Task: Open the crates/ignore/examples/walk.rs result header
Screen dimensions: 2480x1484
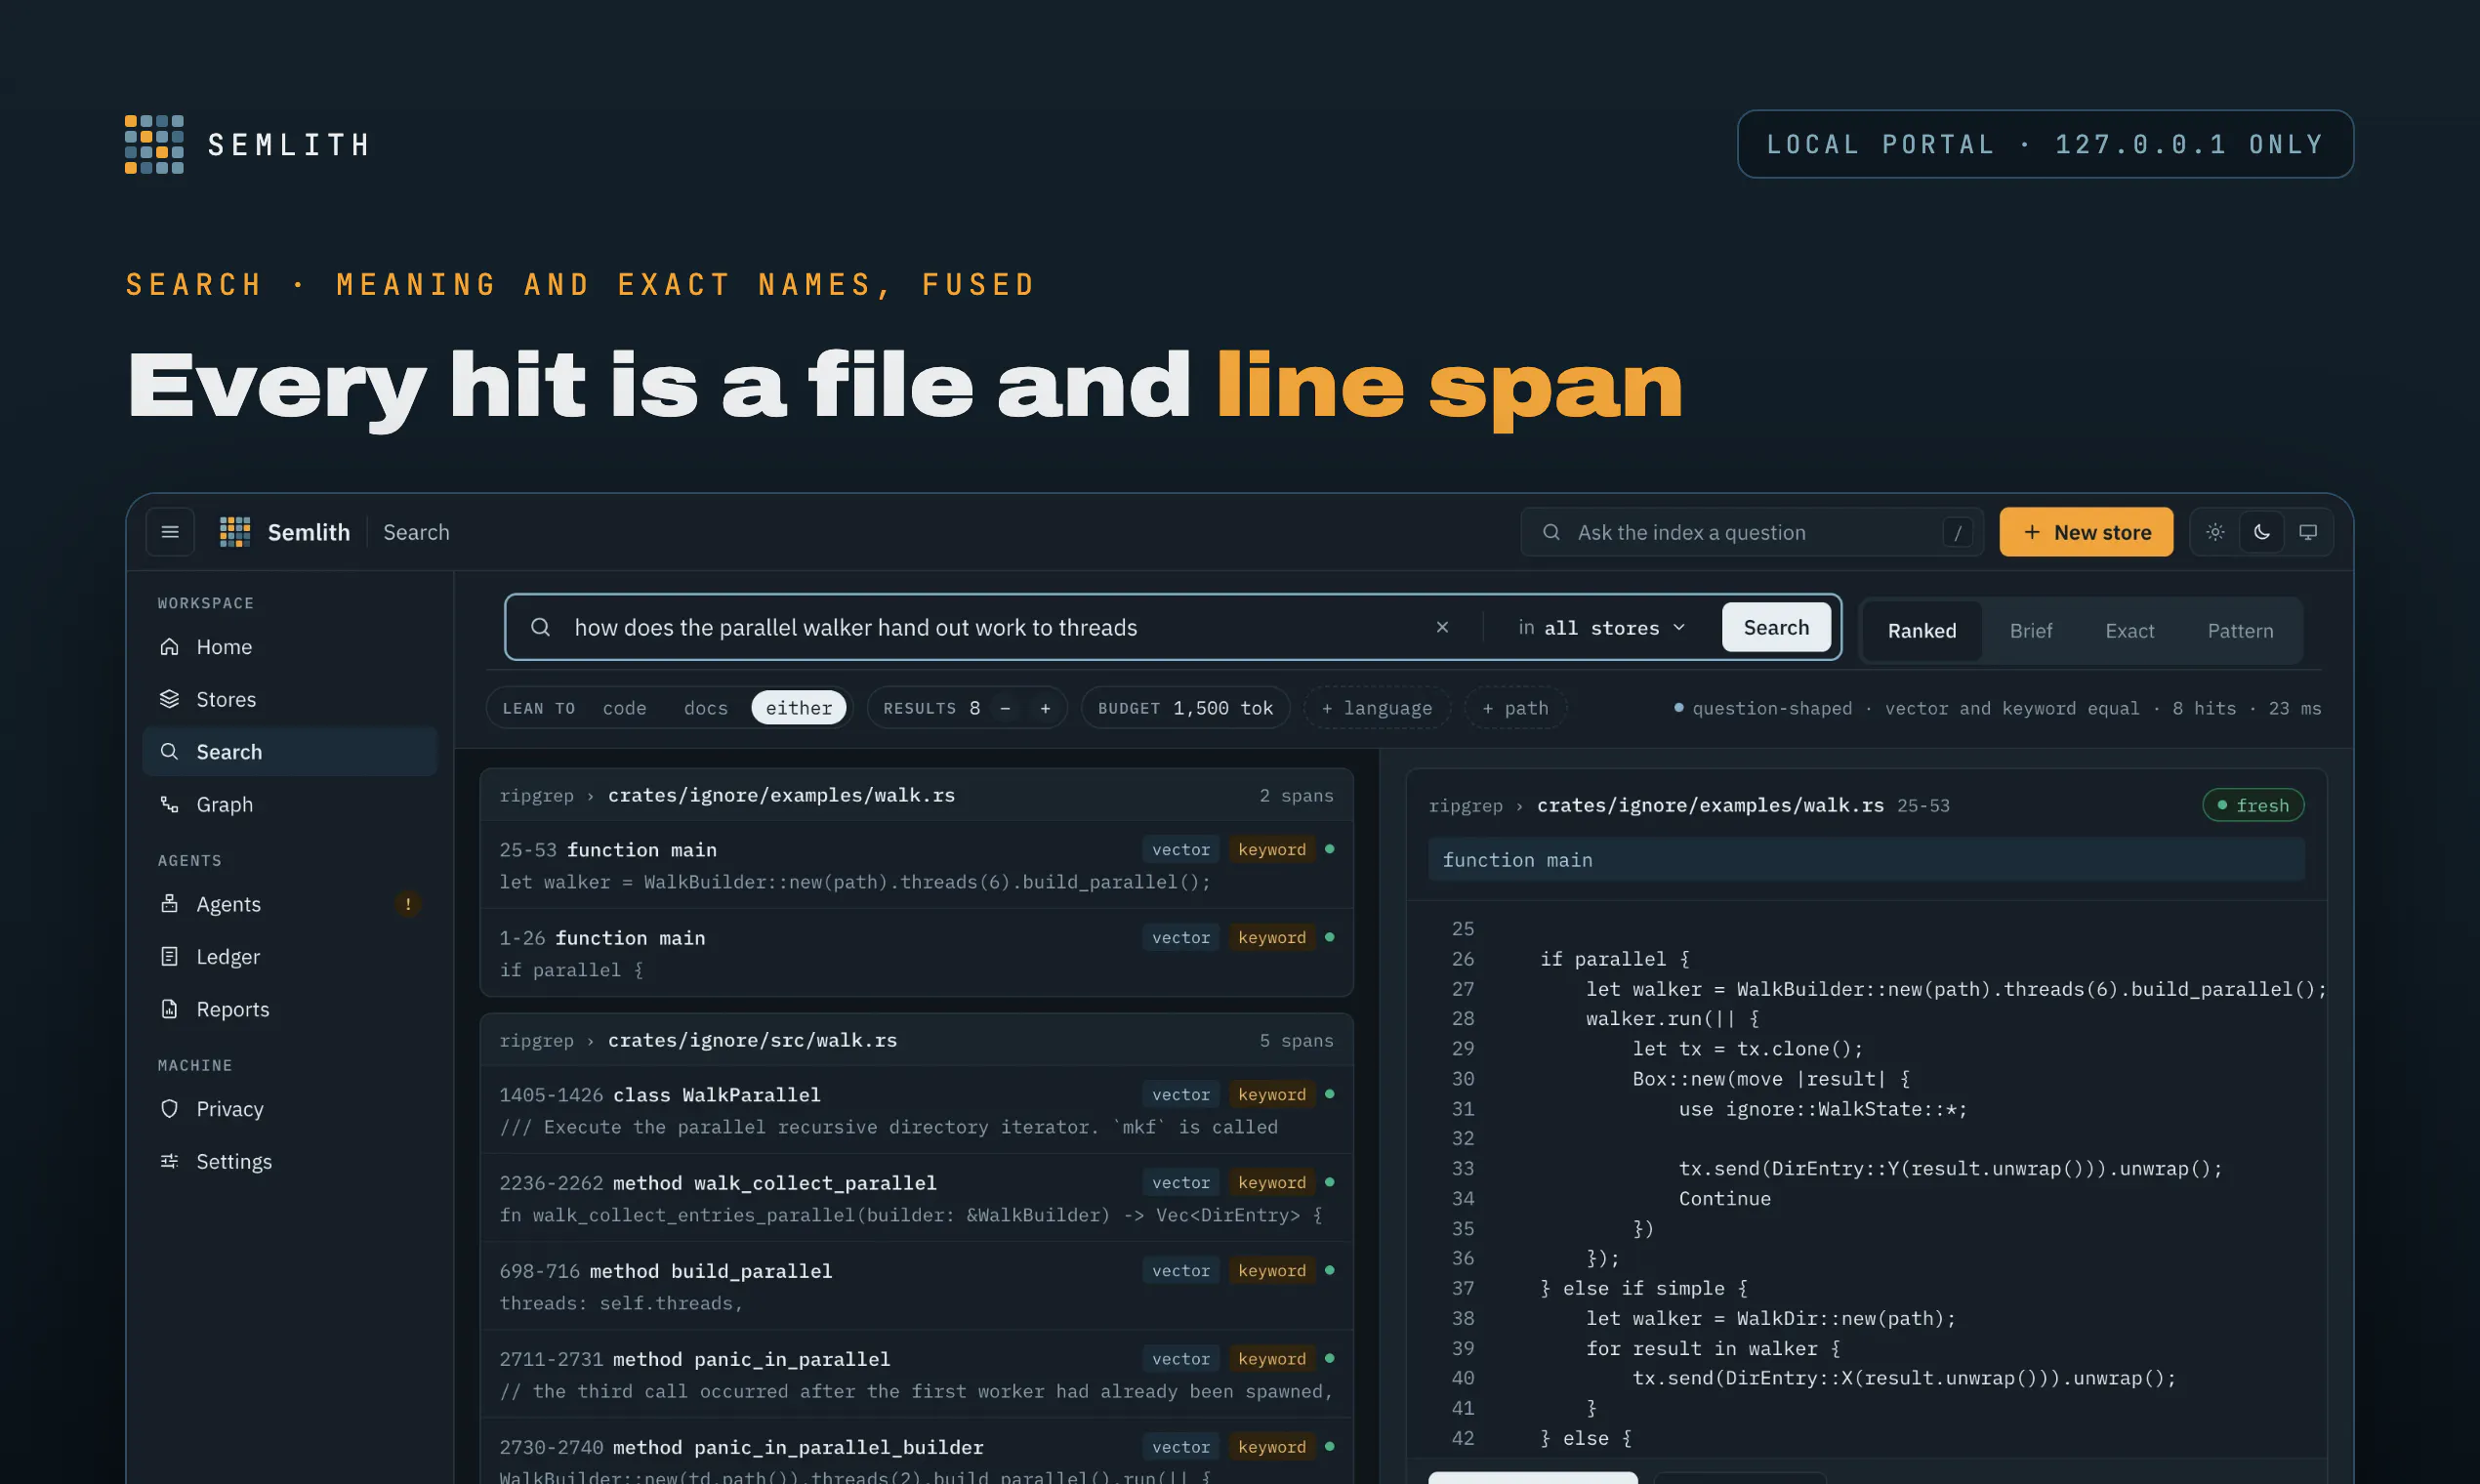Action: pyautogui.click(x=916, y=795)
